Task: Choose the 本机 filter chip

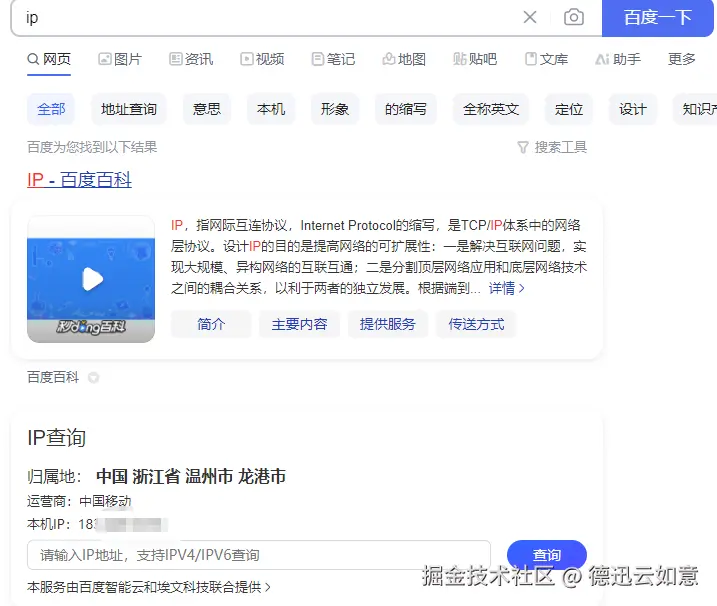Action: [271, 109]
